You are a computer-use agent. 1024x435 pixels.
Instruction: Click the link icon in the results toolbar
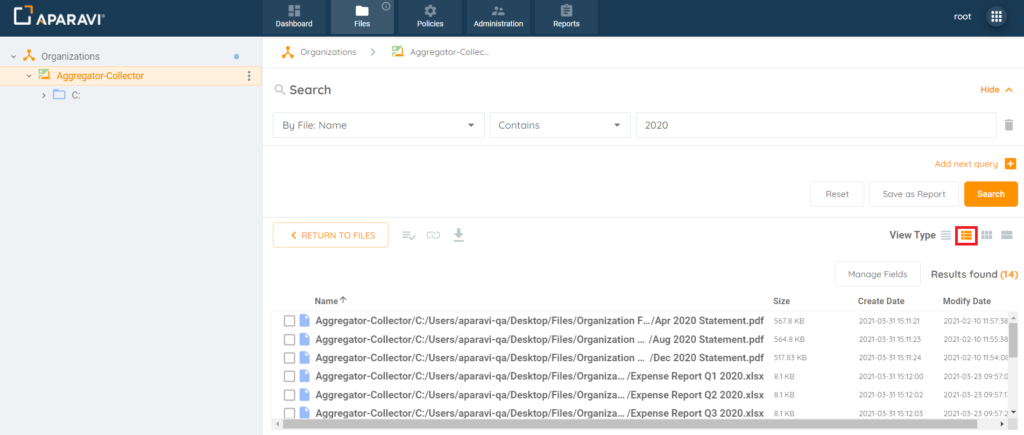pyautogui.click(x=433, y=235)
